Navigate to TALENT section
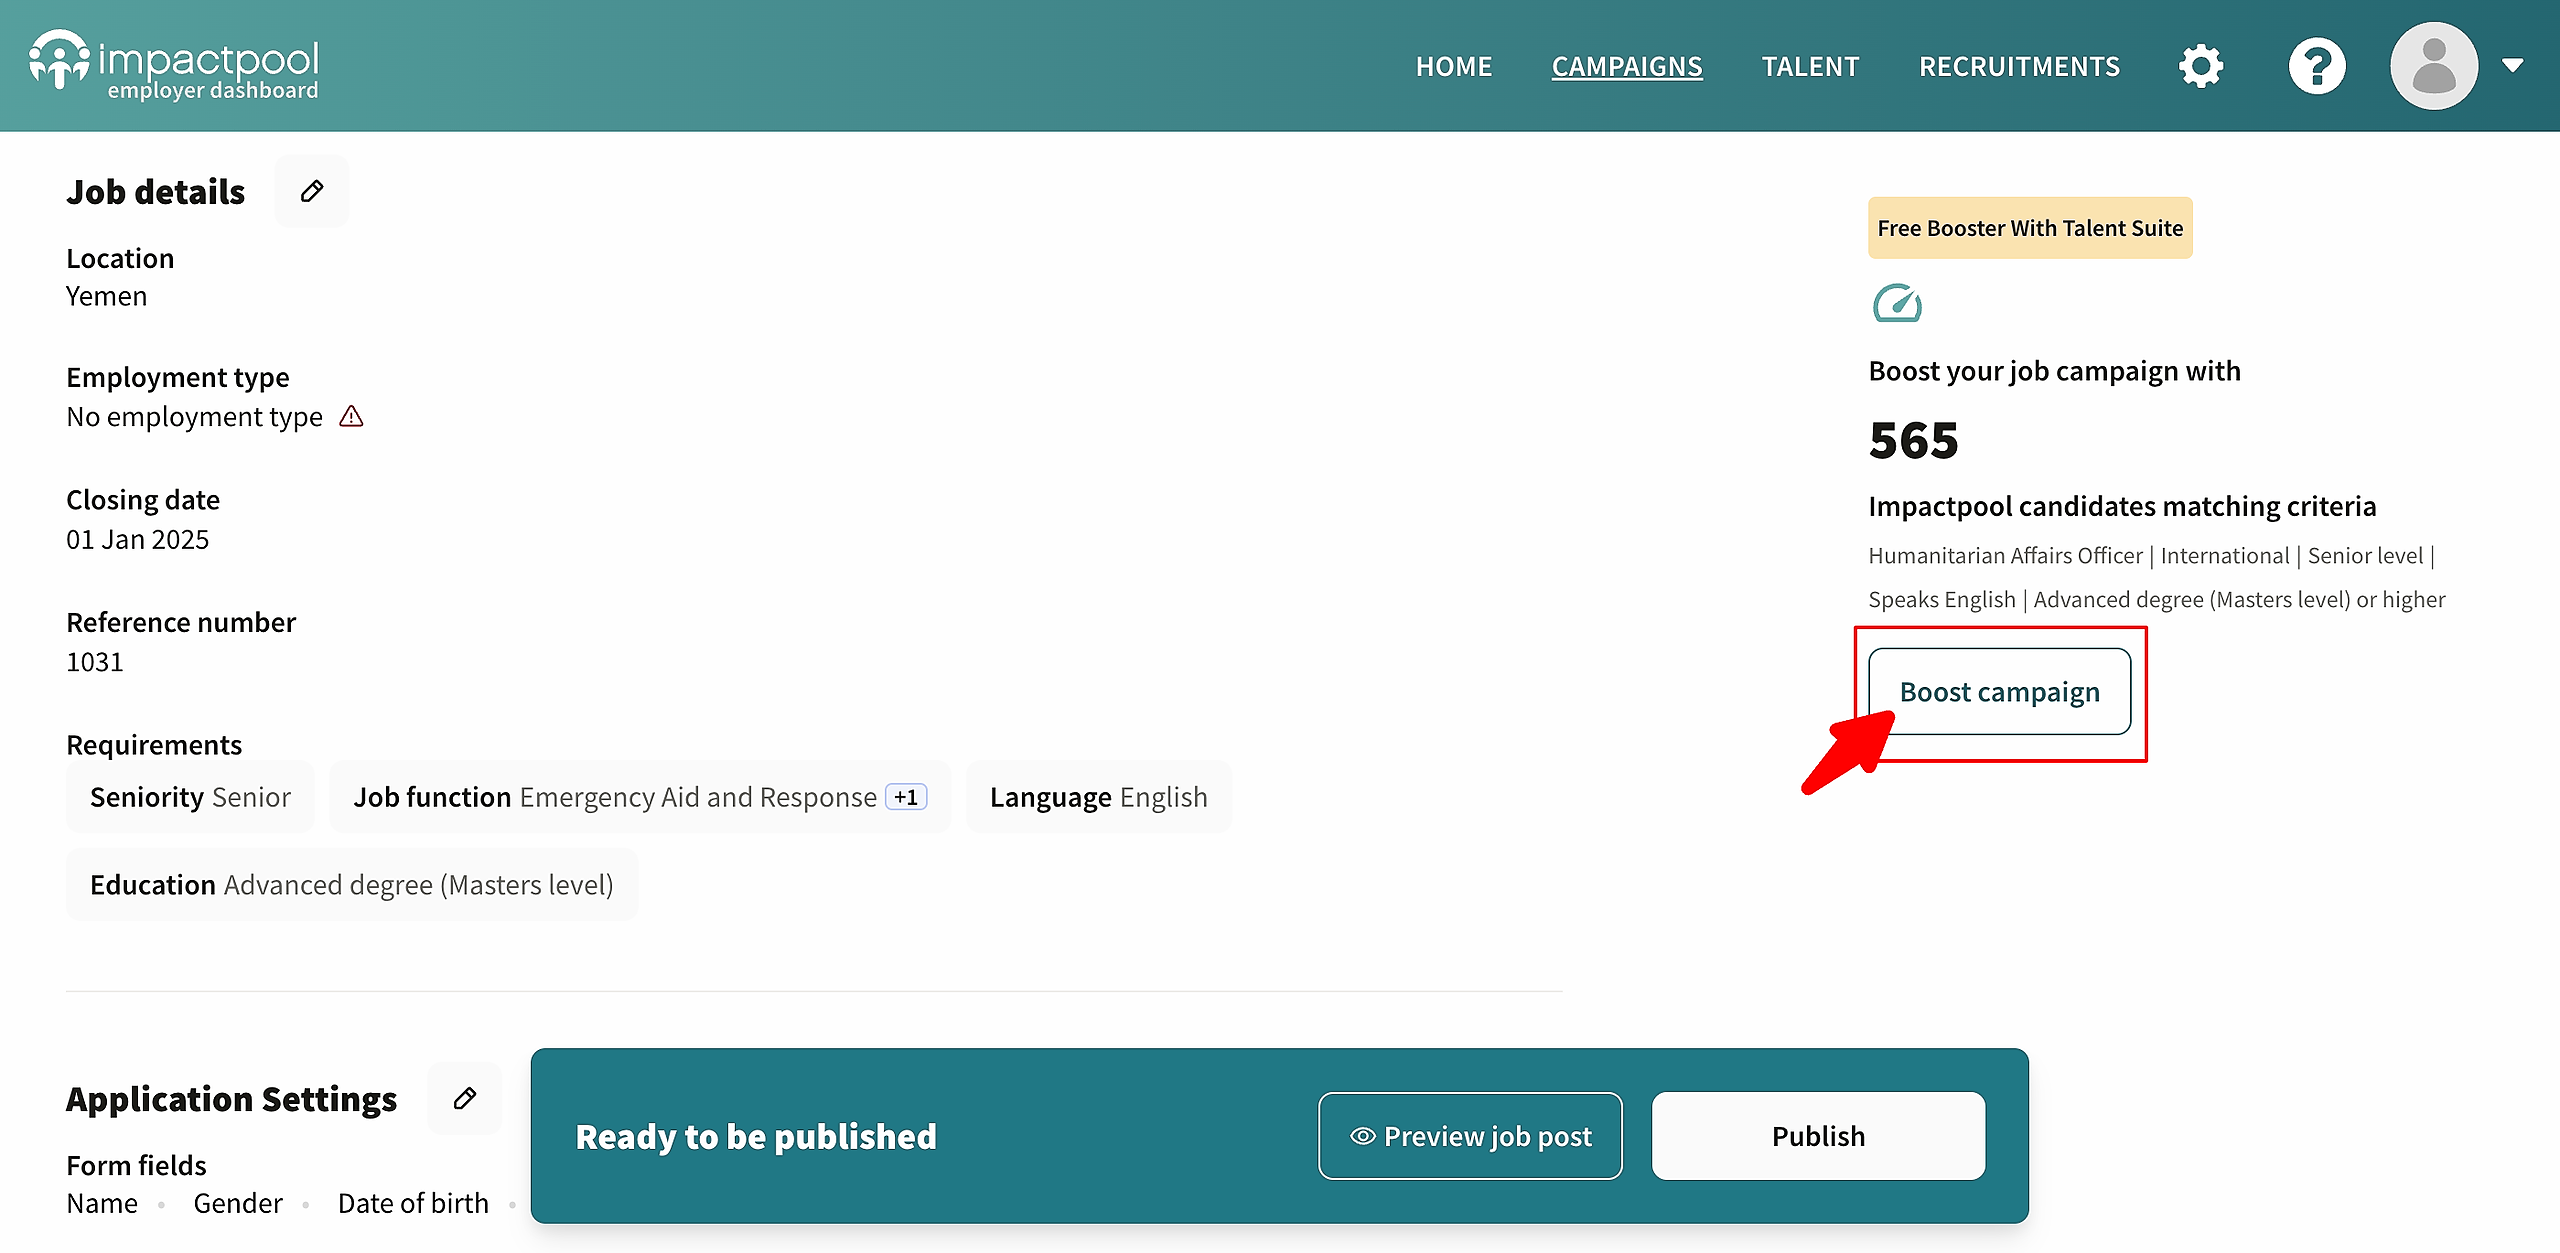 pyautogui.click(x=1810, y=66)
